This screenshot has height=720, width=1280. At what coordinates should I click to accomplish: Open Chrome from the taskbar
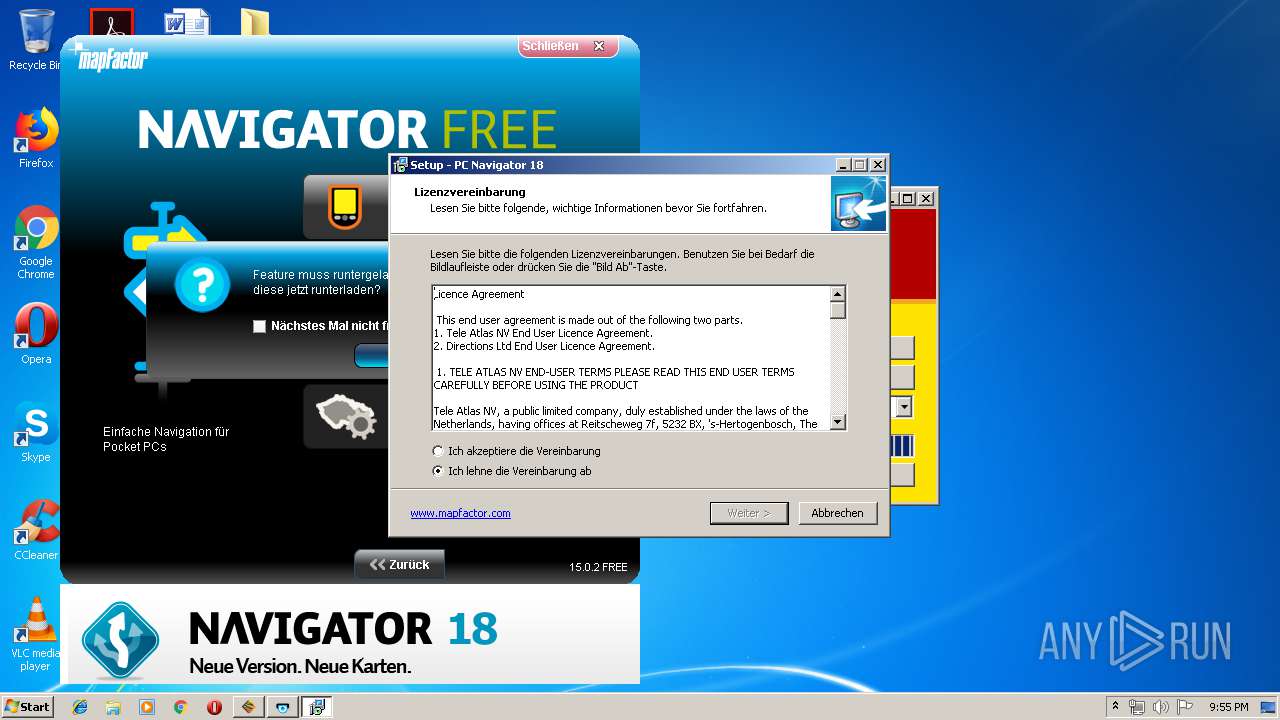180,707
